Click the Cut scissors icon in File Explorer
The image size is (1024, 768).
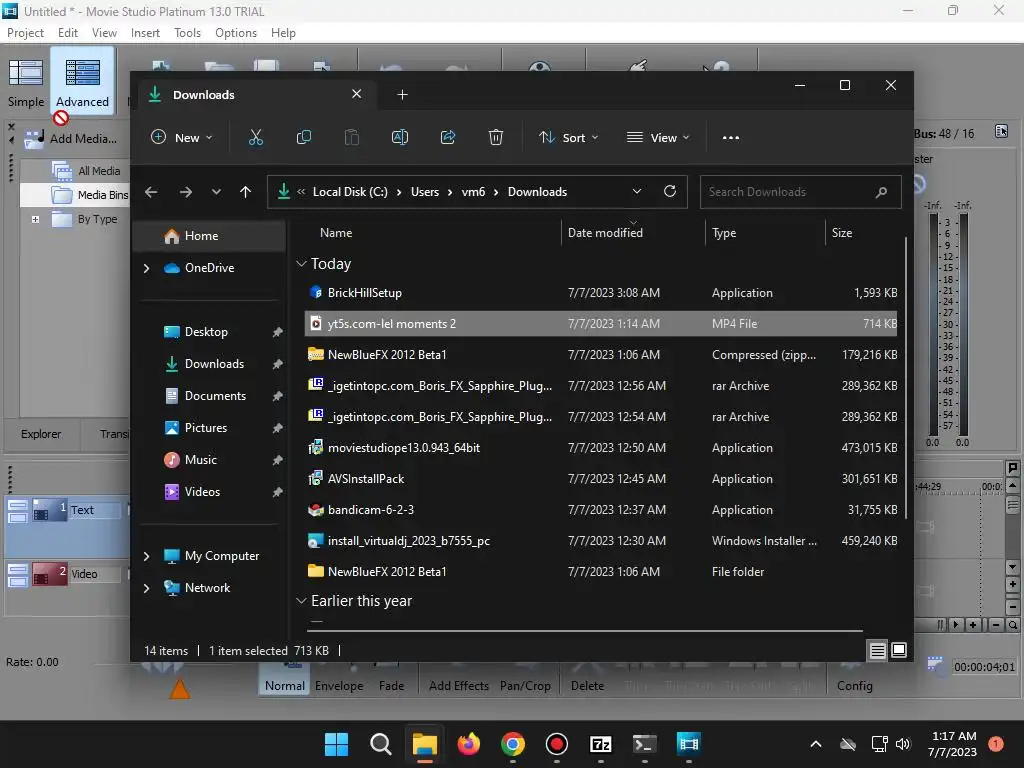(255, 137)
